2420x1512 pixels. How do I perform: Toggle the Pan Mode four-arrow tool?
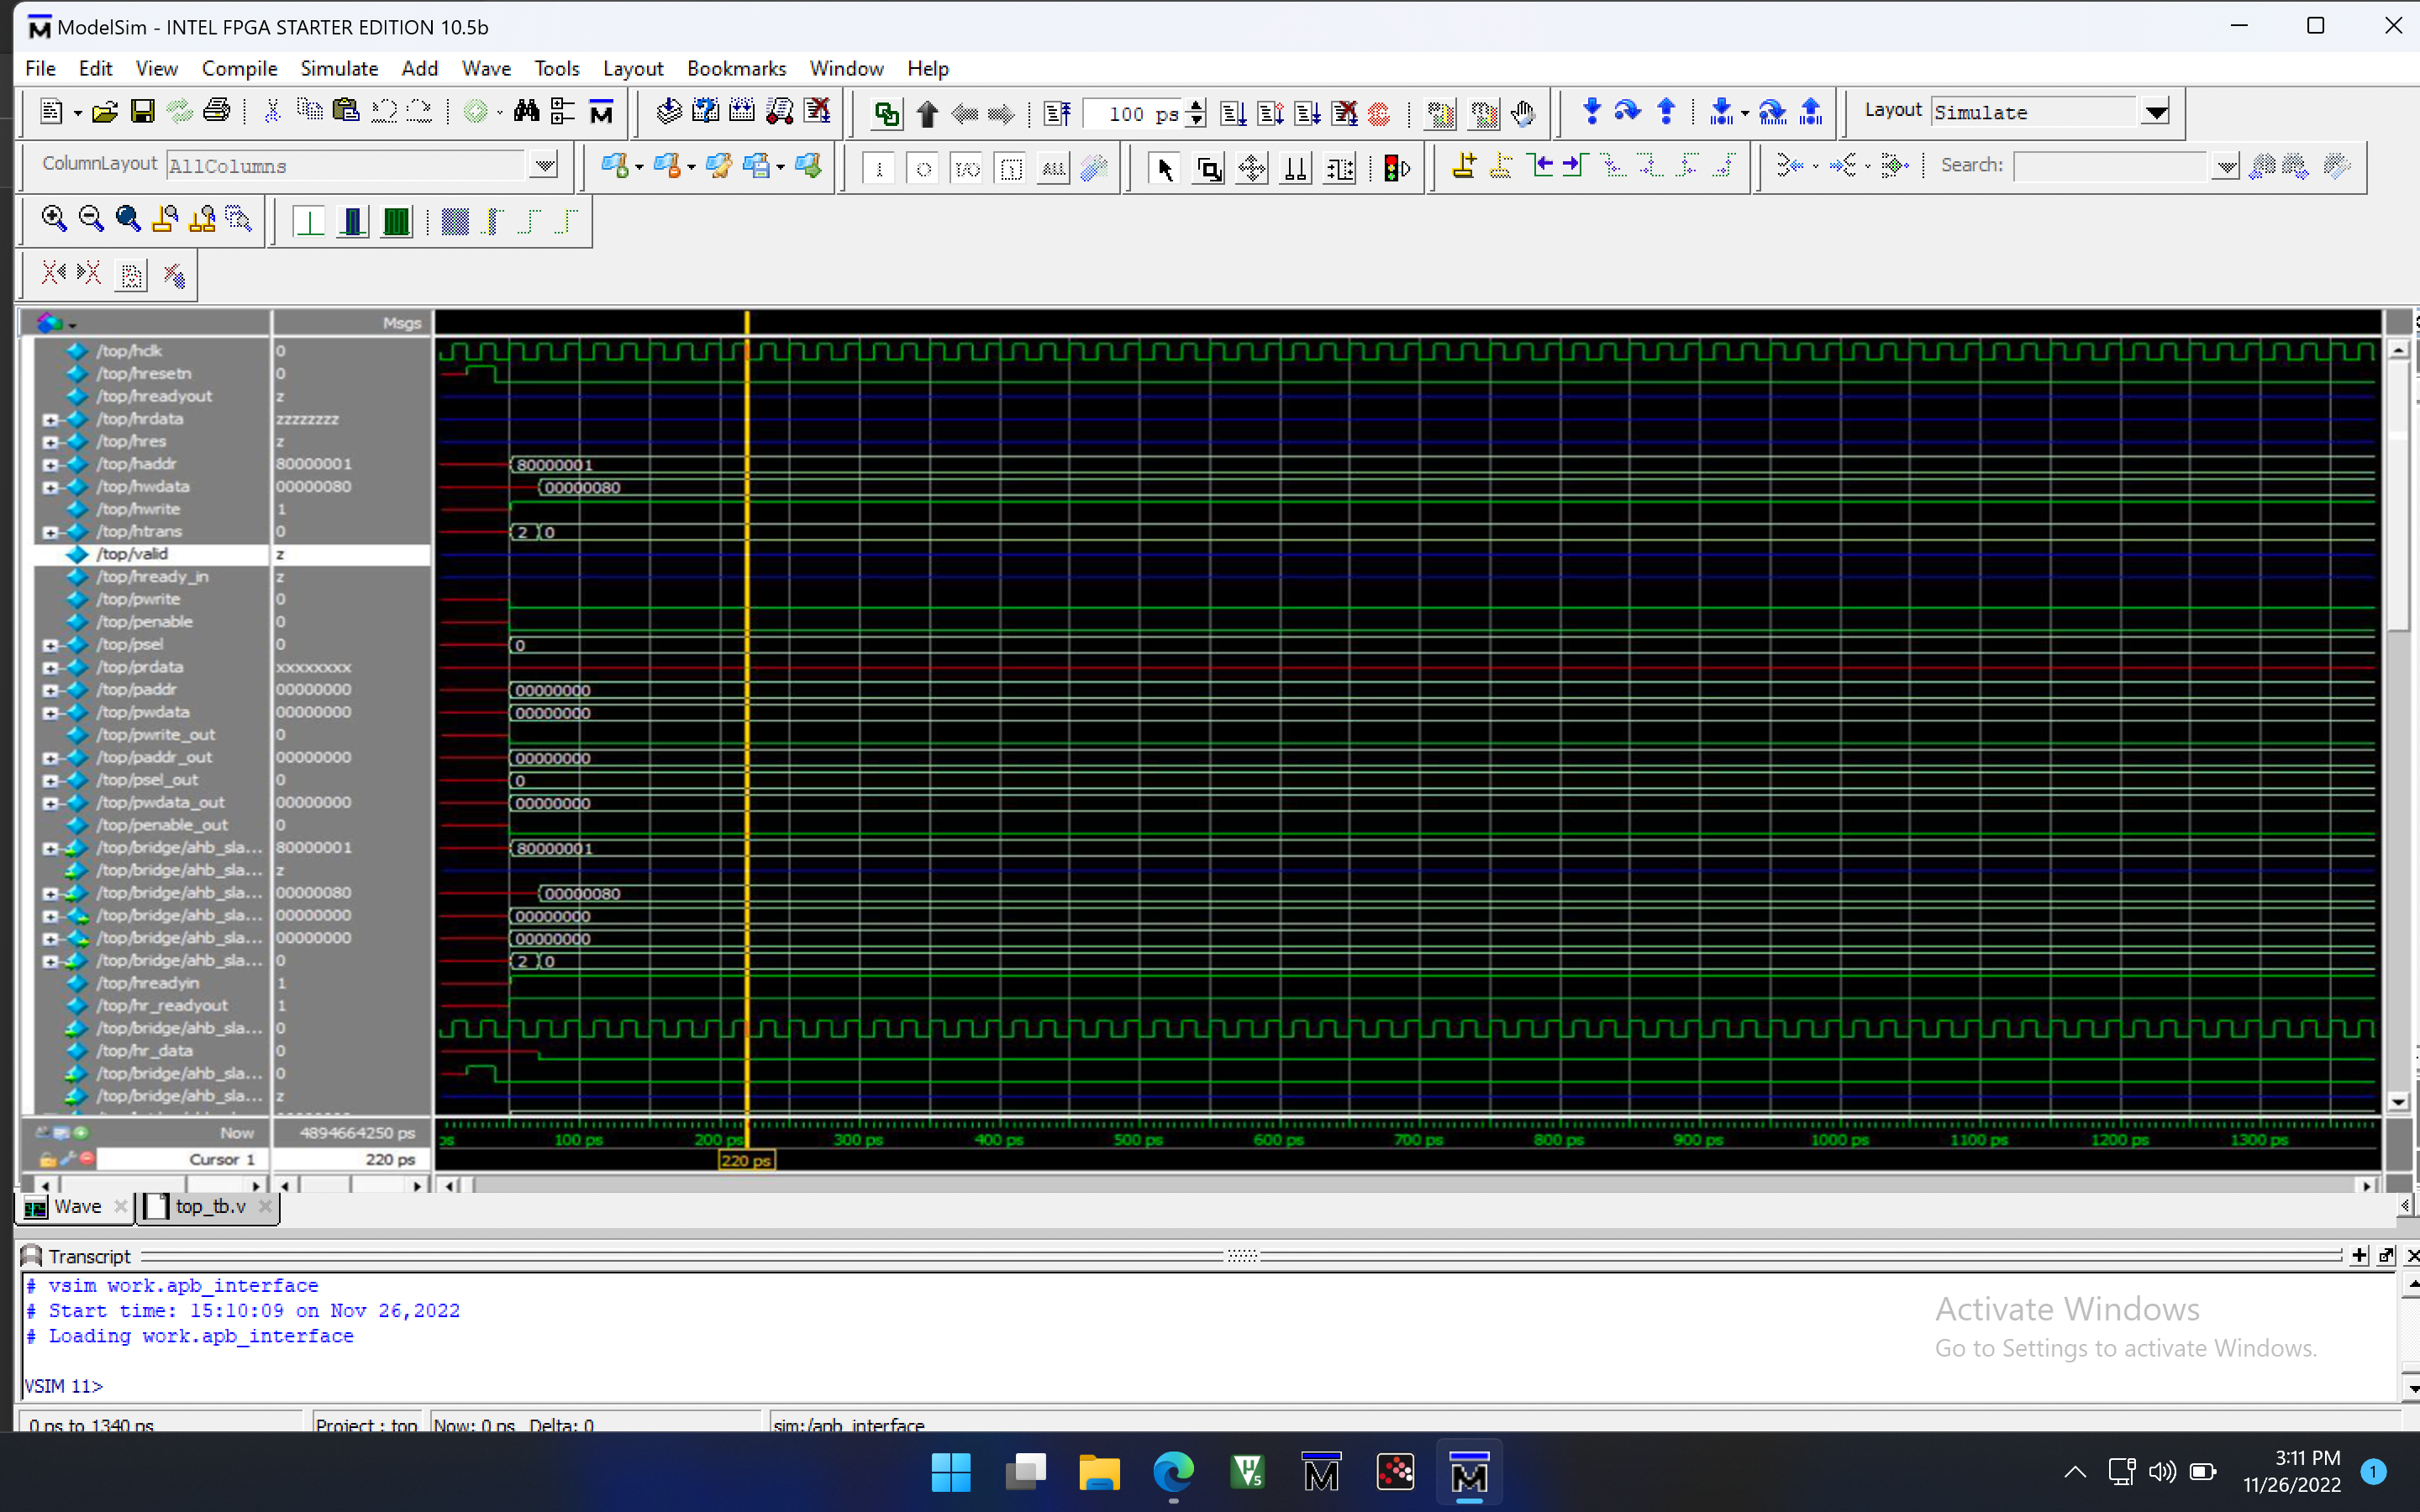[1252, 168]
